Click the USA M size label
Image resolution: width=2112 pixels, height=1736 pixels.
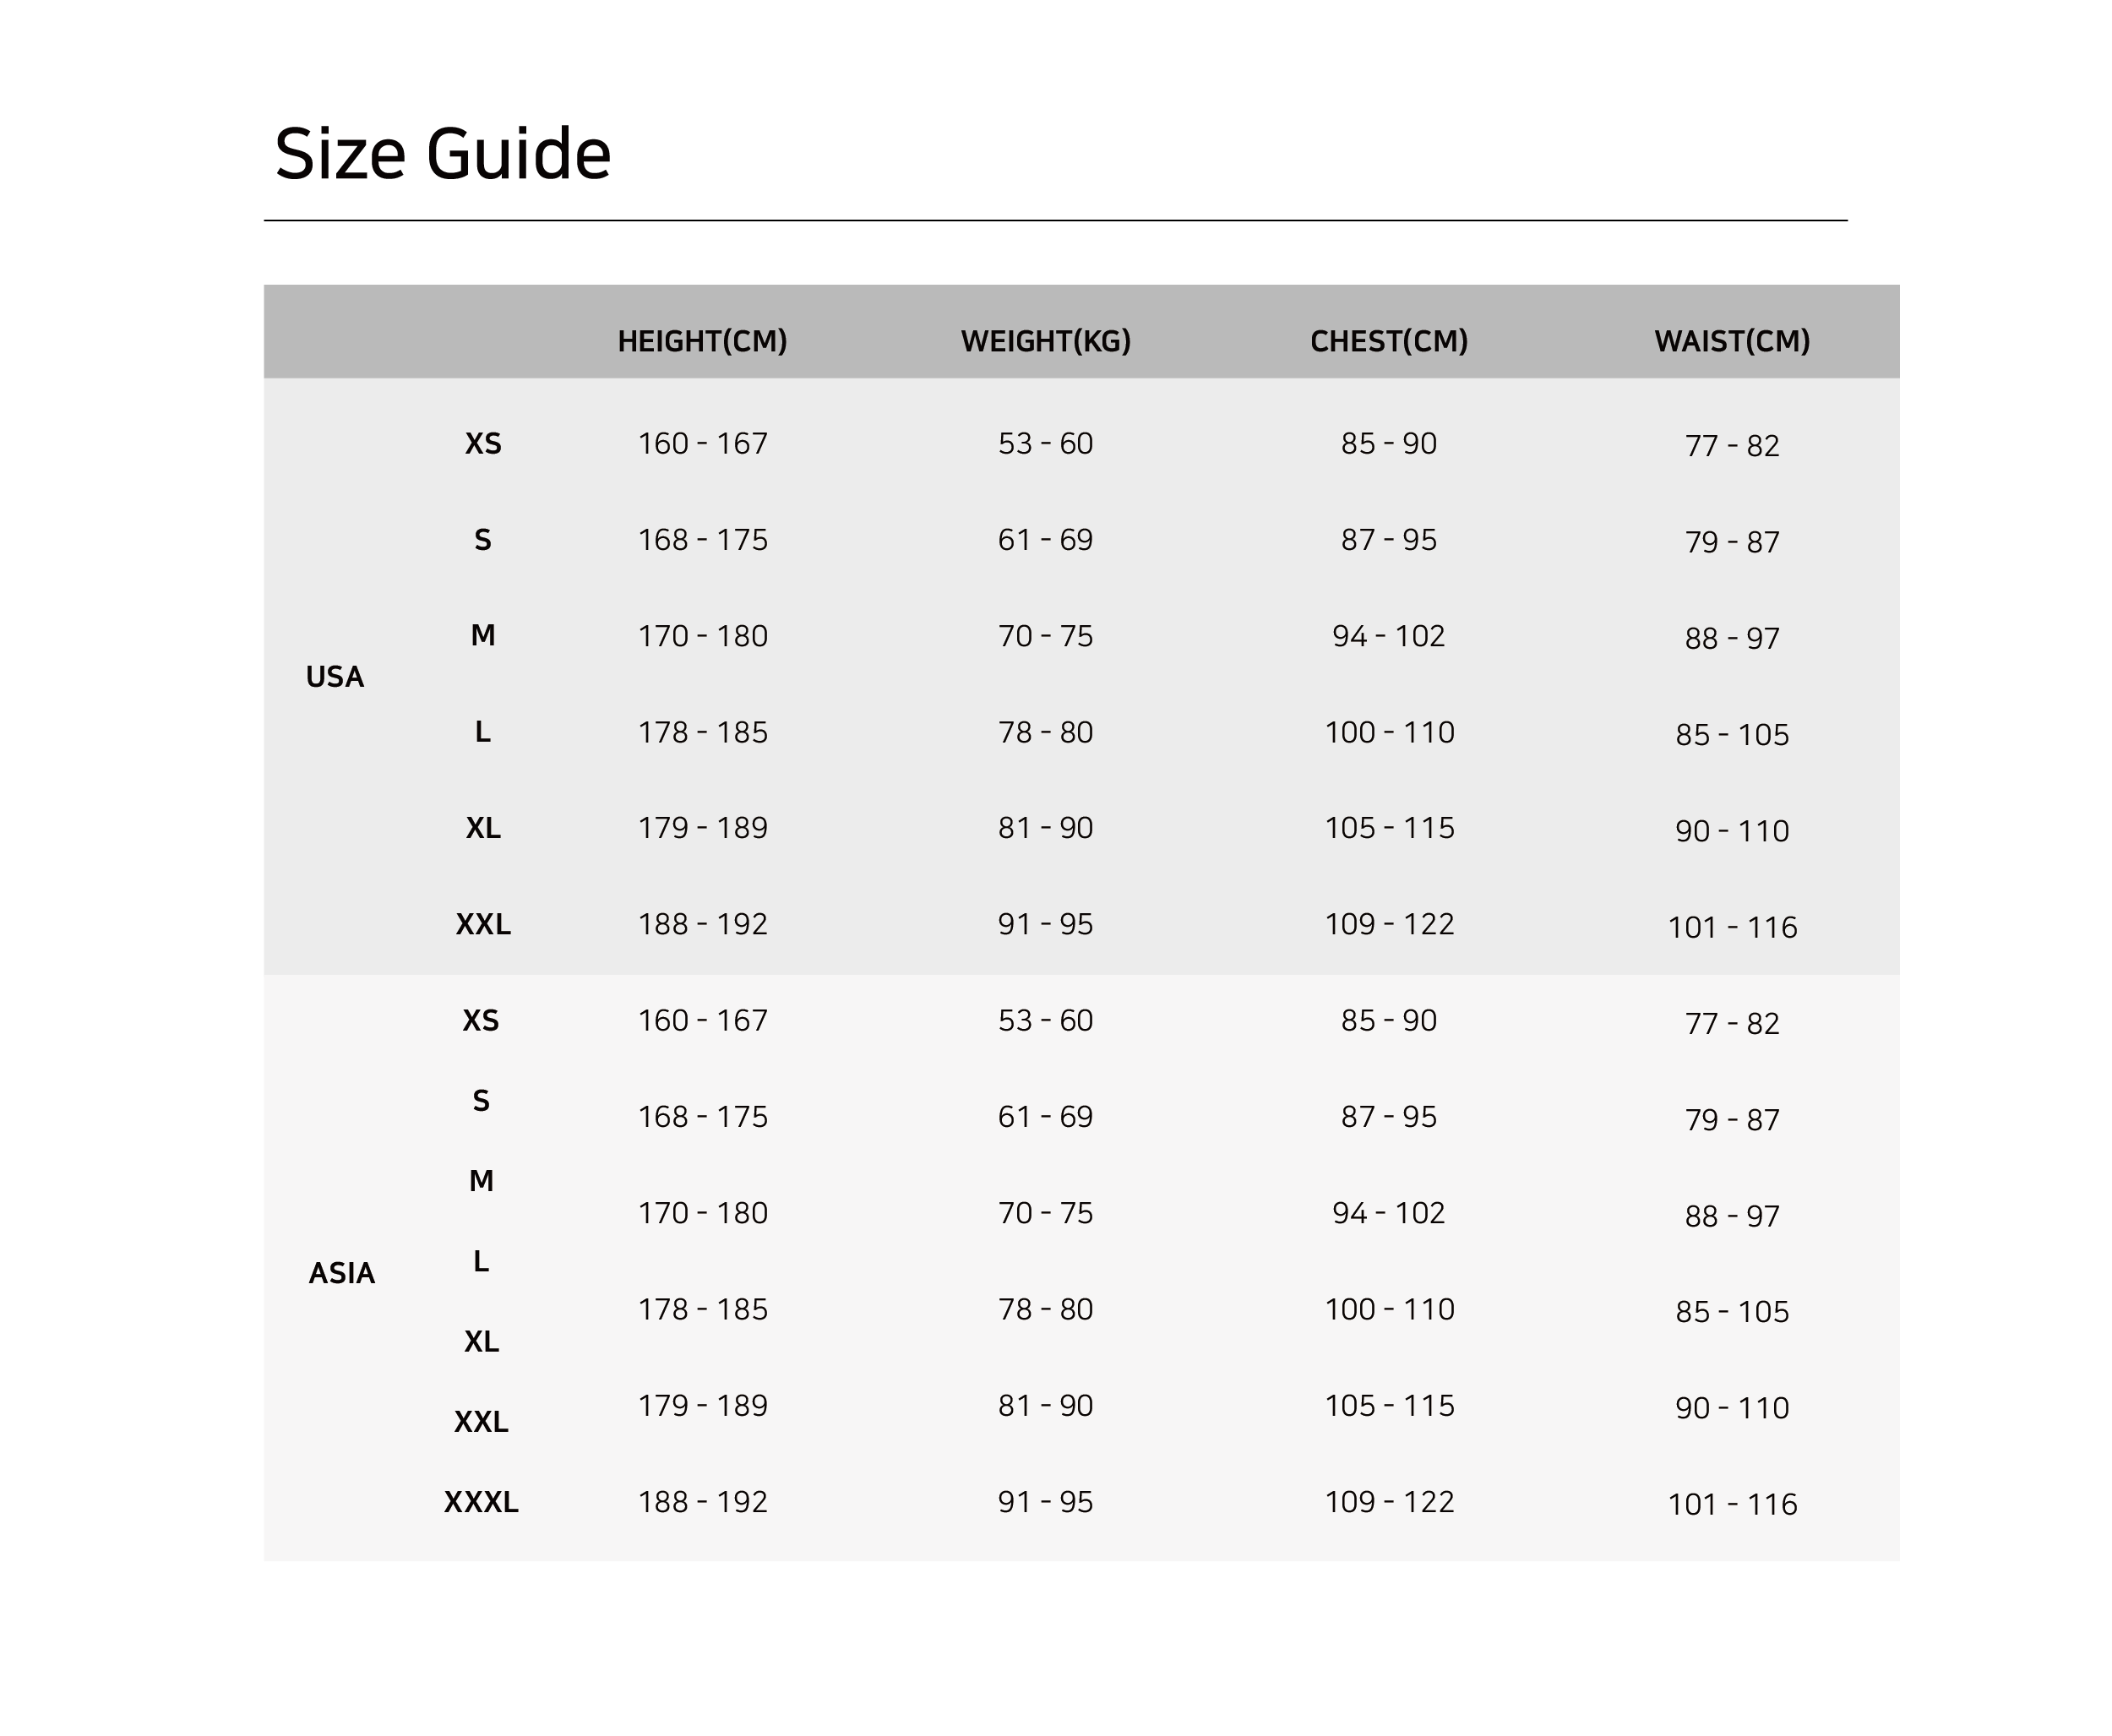click(x=483, y=635)
